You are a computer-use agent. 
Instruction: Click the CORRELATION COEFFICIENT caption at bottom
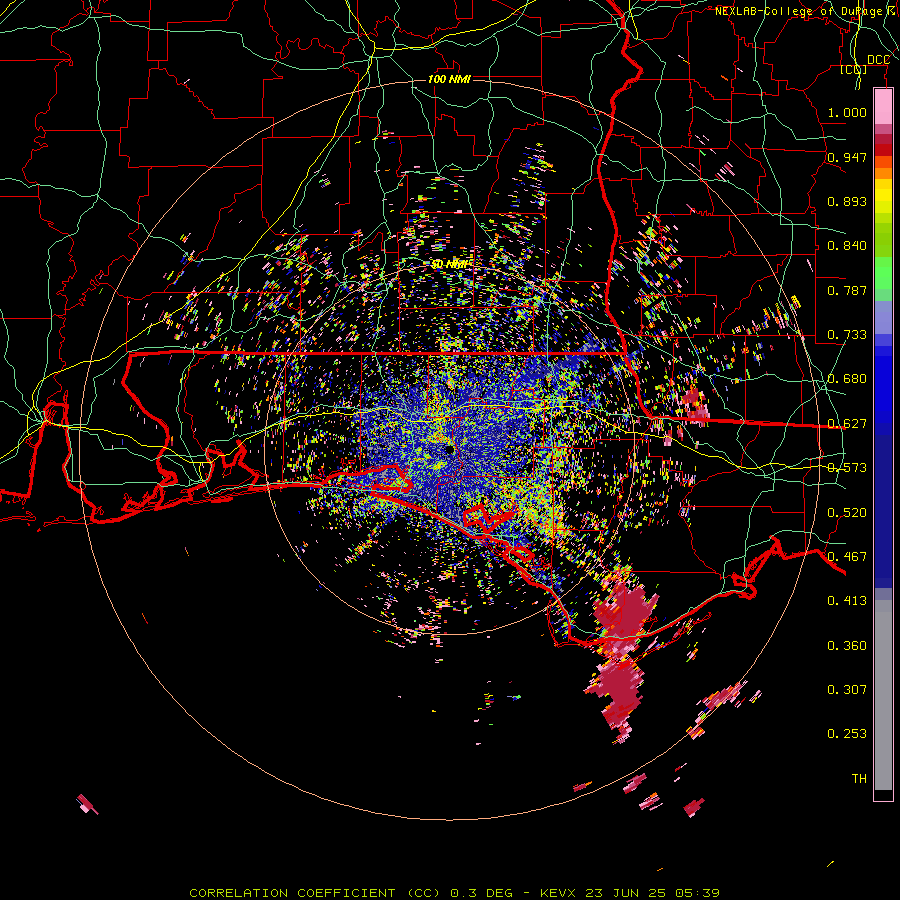455,893
